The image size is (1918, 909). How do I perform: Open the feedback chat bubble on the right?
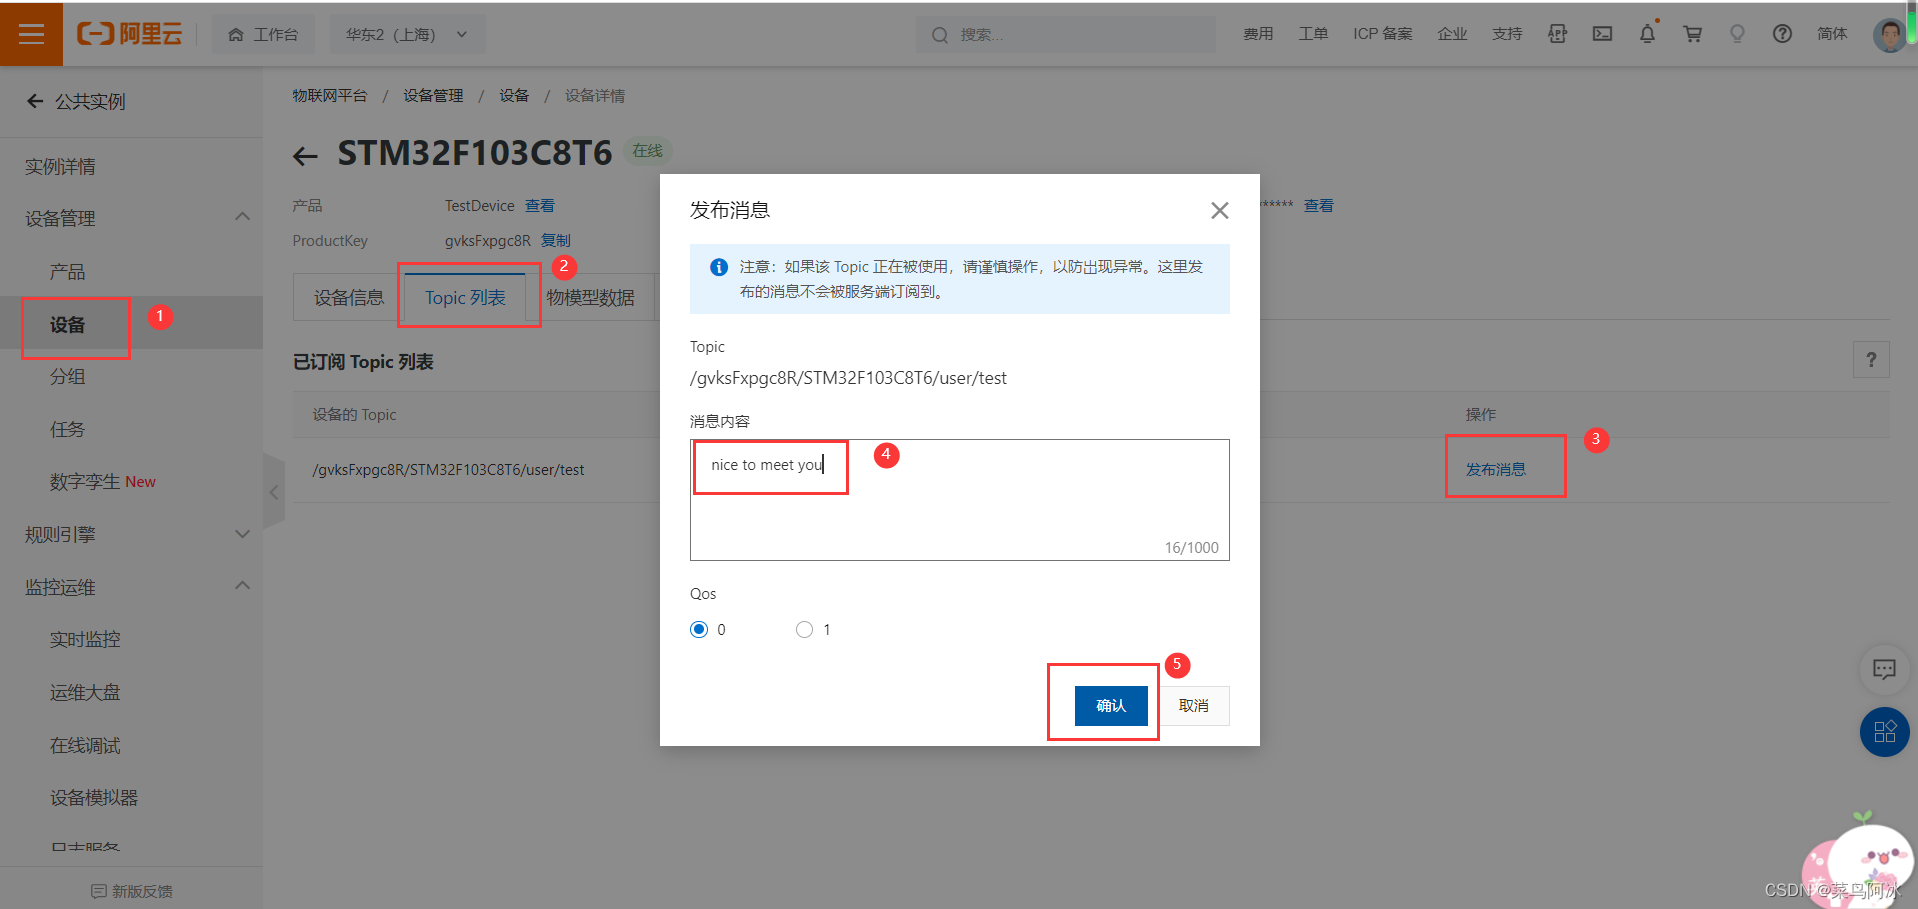click(x=1883, y=669)
